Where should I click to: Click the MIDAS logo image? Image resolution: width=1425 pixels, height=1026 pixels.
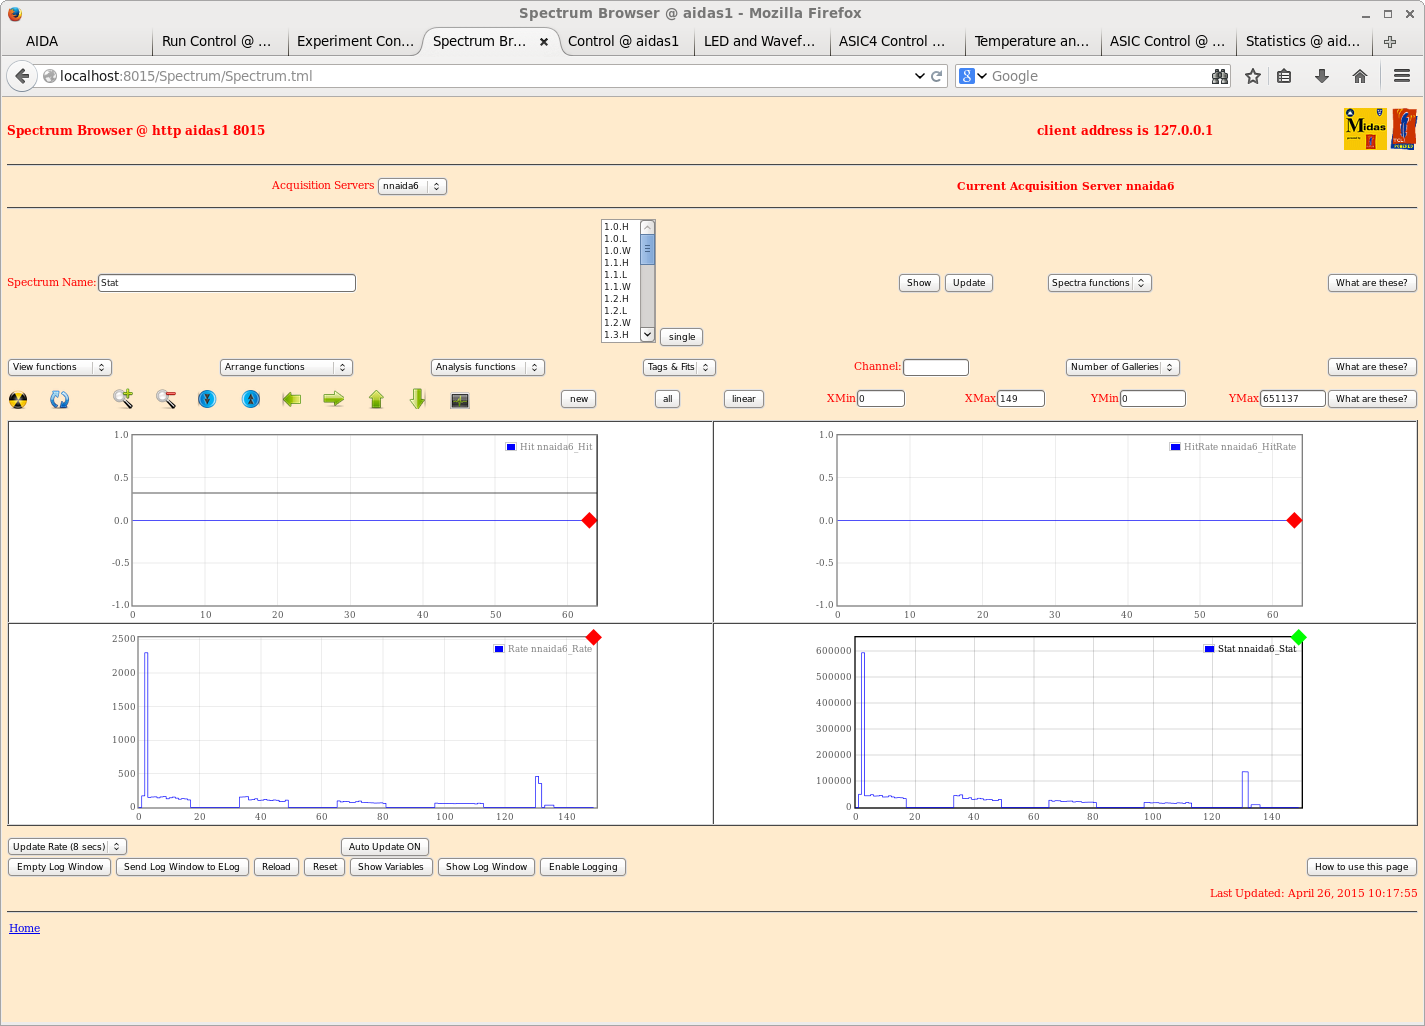coord(1365,129)
